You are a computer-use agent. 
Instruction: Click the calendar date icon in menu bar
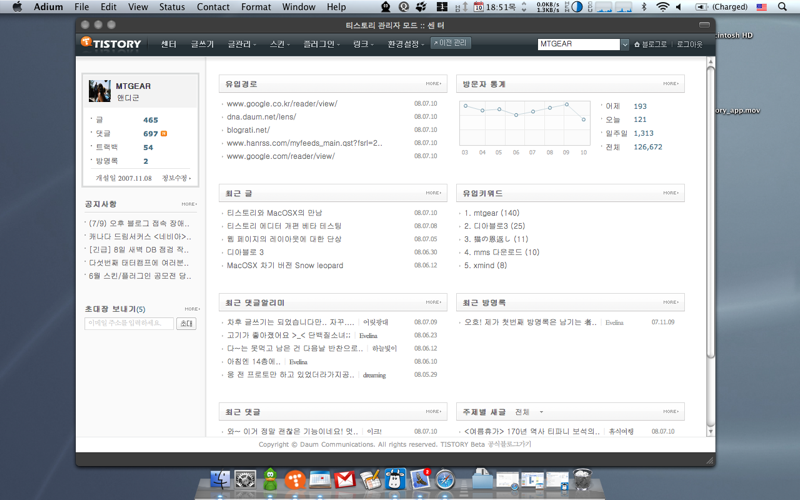coord(479,7)
